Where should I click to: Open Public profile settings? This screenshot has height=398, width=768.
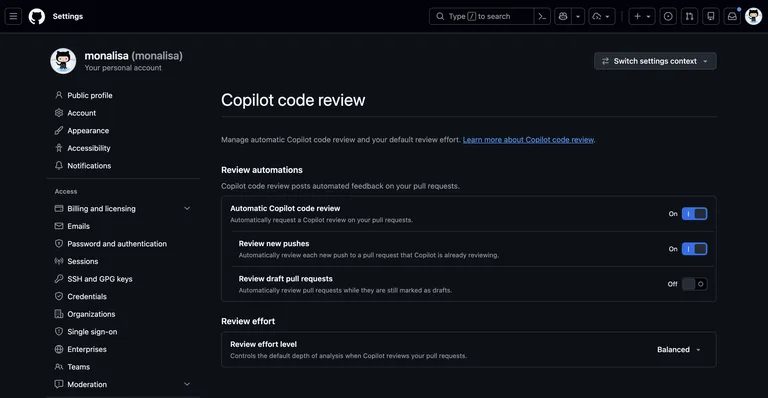90,95
